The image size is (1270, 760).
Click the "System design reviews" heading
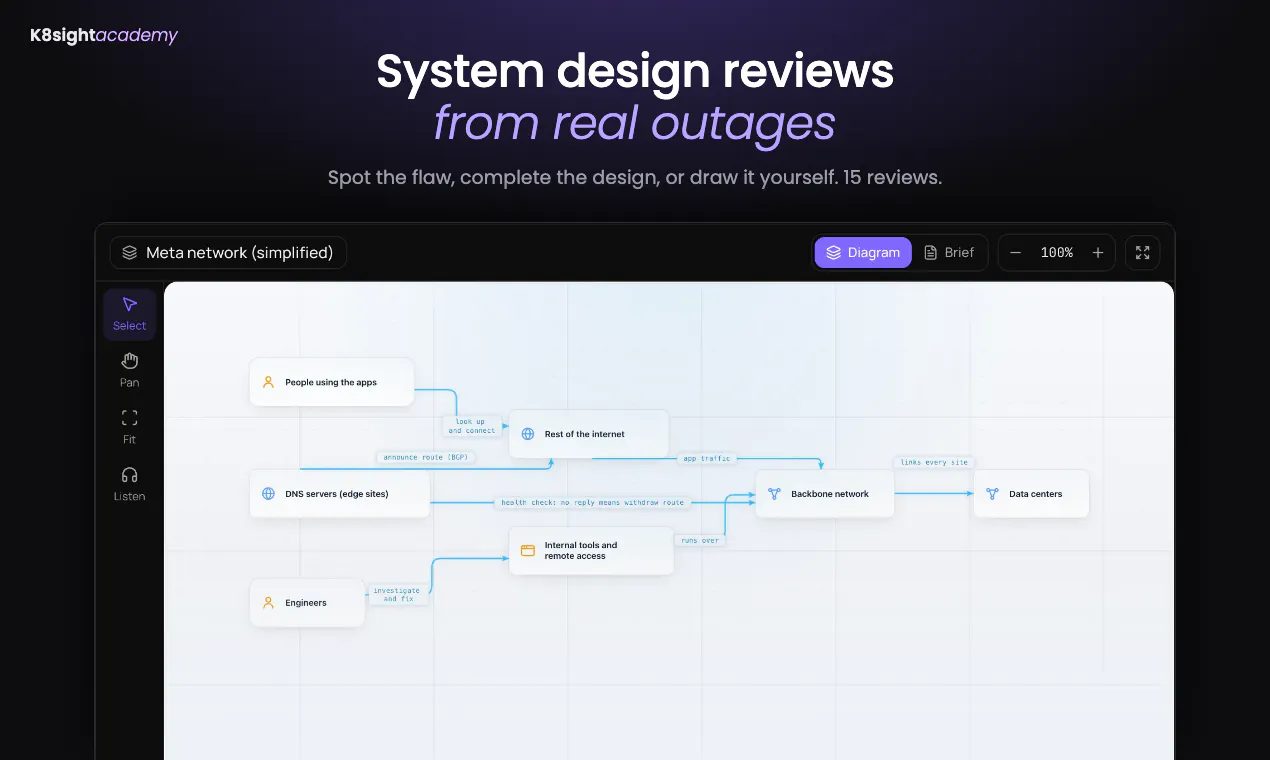(x=635, y=72)
